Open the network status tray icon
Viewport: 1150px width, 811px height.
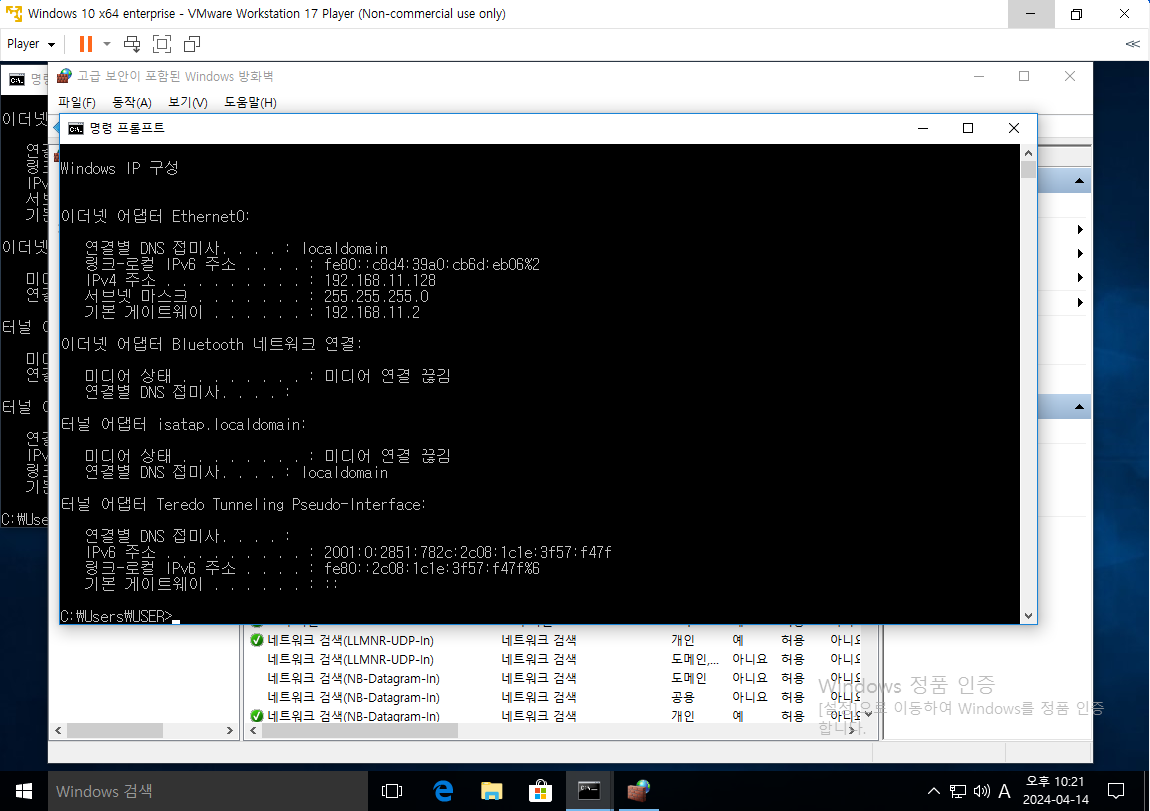coord(958,791)
